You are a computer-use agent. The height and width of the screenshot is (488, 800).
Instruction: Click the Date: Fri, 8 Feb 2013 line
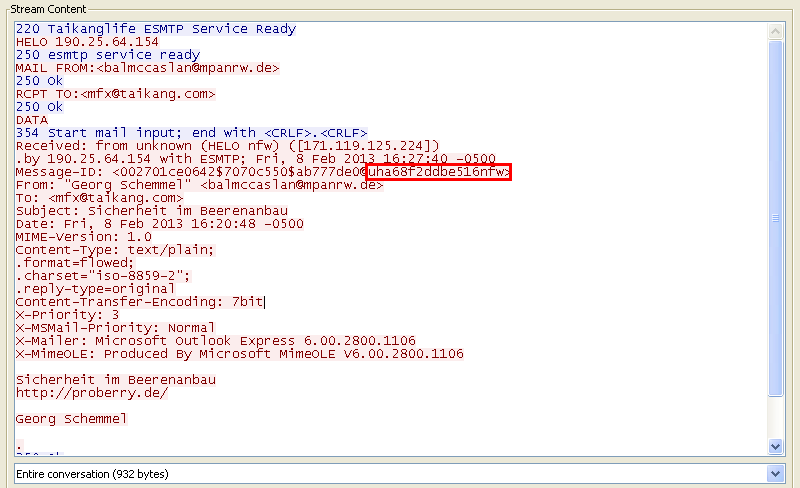point(159,224)
